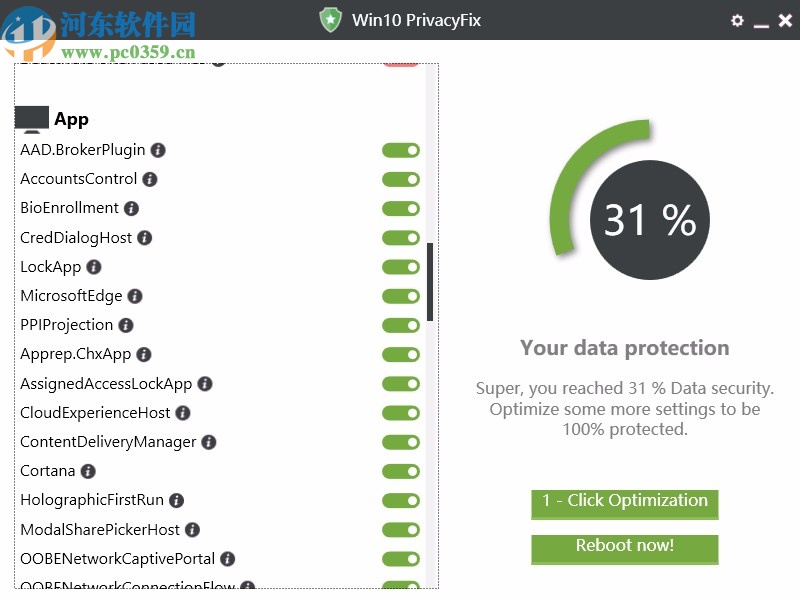Viewport: 800px width, 600px height.
Task: Disable the Cortana toggle
Action: (x=401, y=471)
